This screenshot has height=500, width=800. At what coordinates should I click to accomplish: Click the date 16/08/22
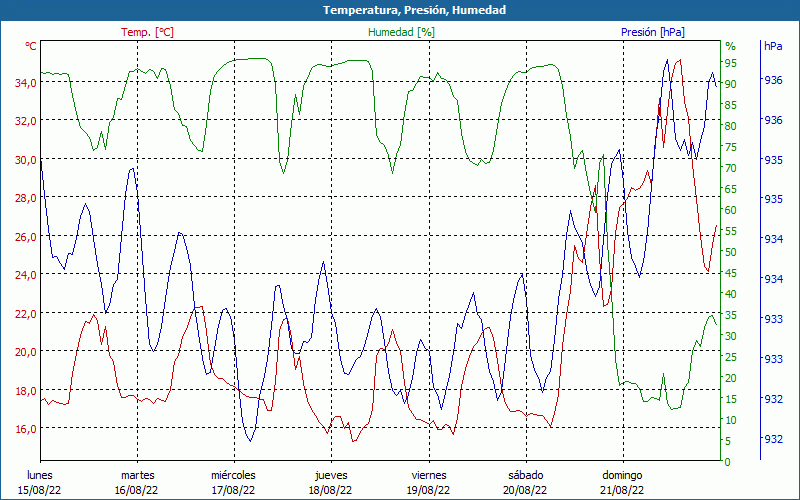137,490
